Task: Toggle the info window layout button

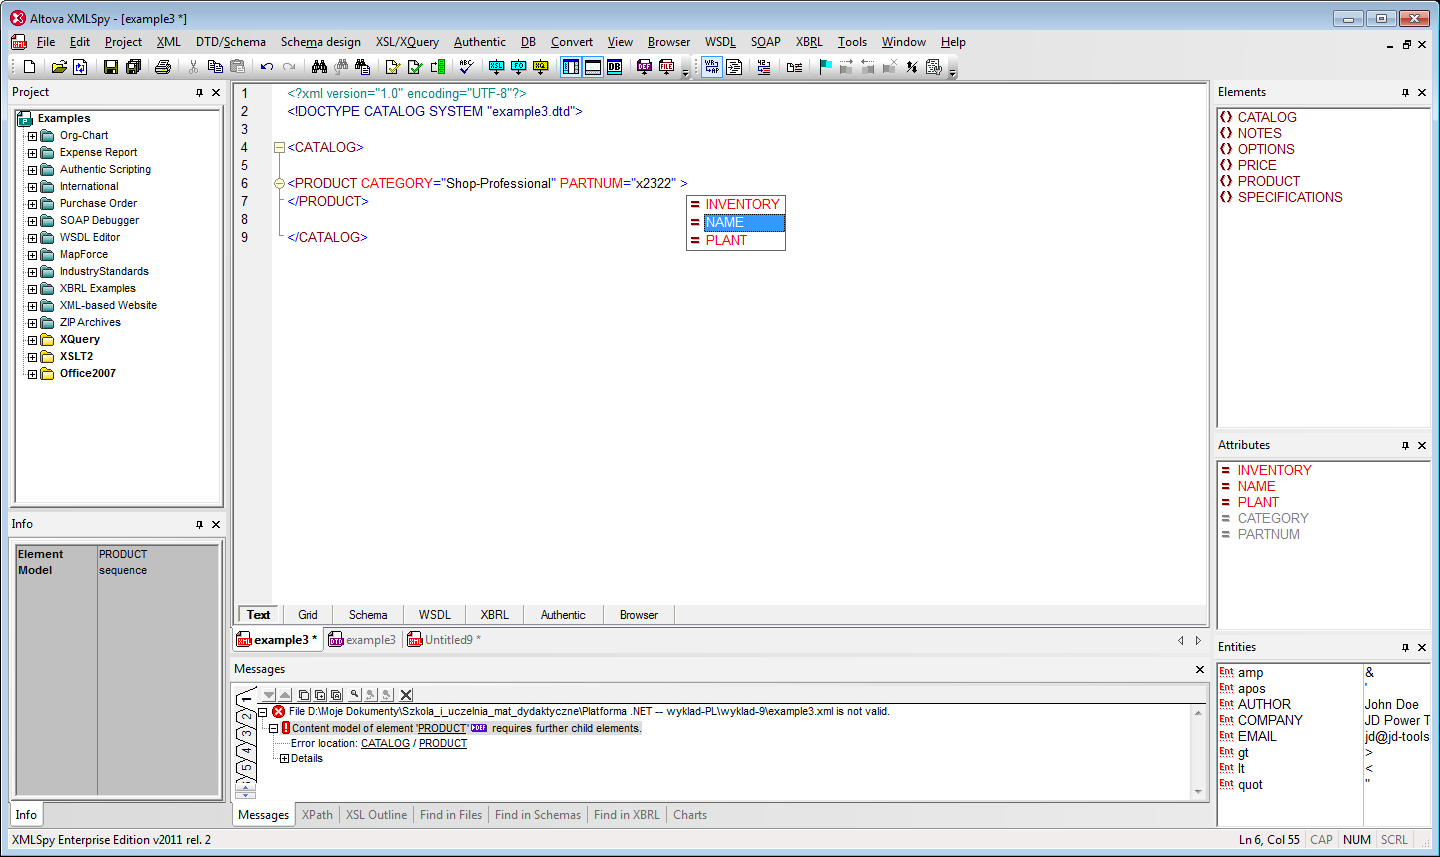Action: (x=592, y=67)
